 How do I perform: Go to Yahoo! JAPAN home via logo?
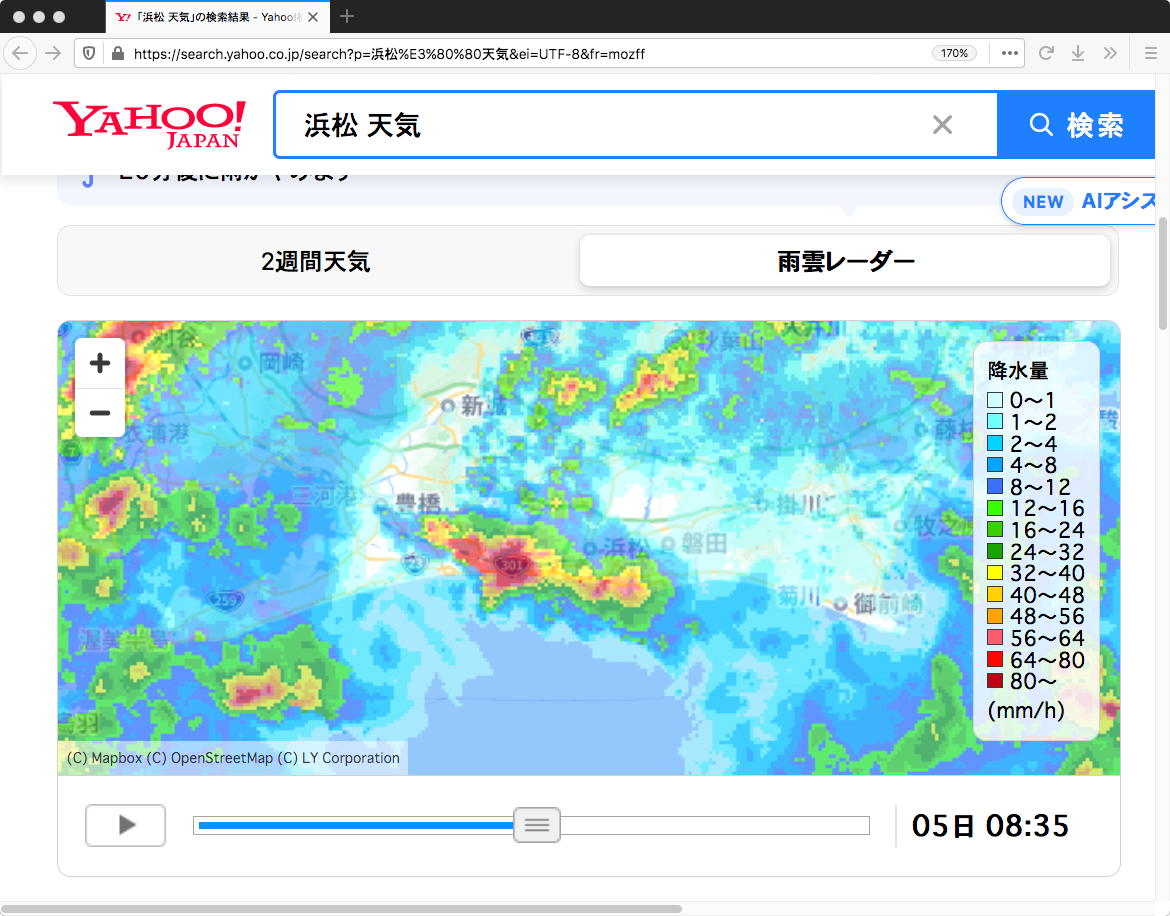pos(149,125)
